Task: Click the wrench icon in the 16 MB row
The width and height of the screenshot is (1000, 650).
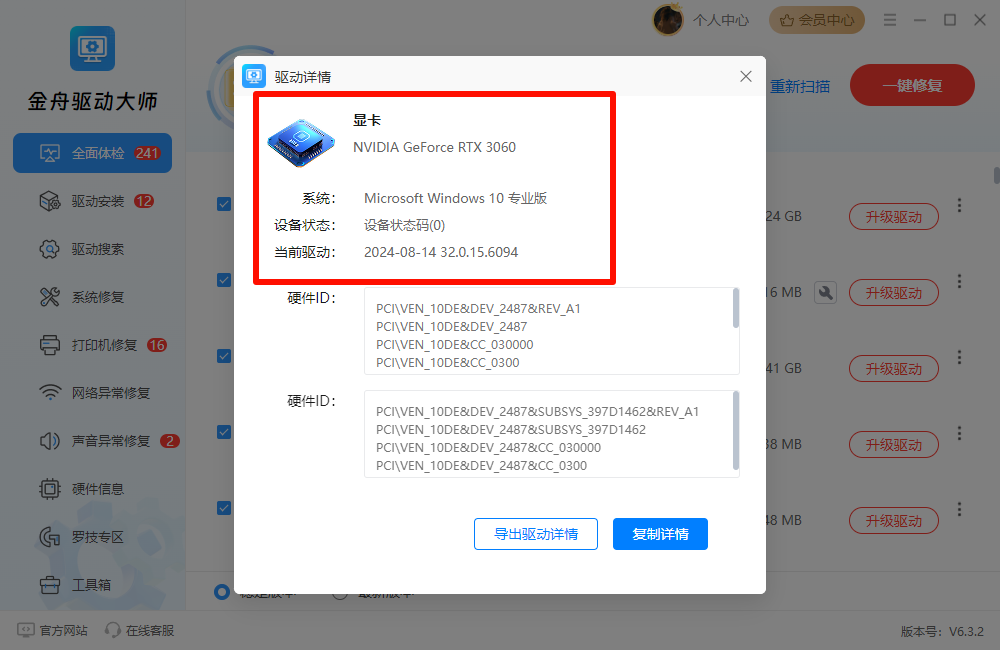Action: [x=825, y=293]
